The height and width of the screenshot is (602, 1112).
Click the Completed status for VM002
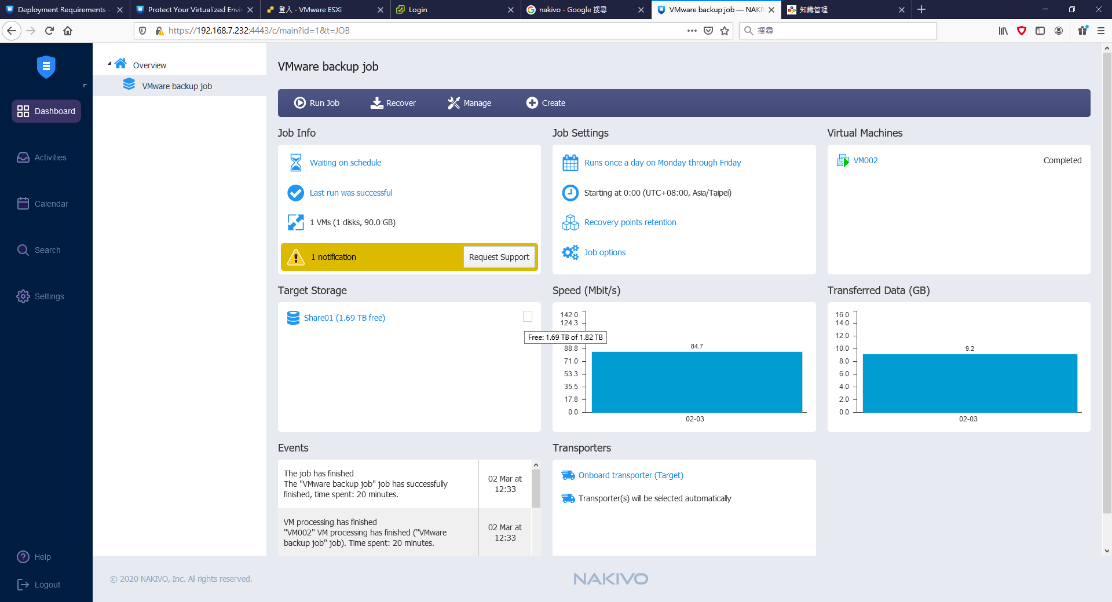coord(1062,160)
